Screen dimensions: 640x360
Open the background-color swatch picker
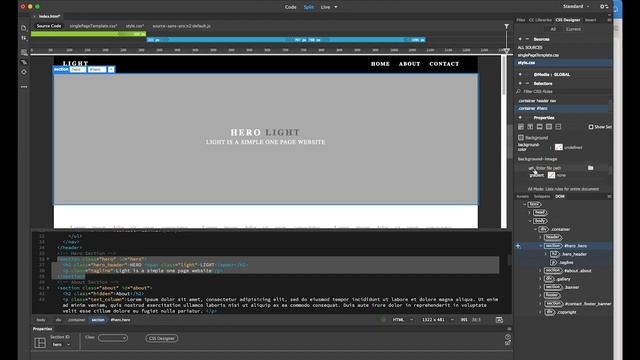(x=559, y=147)
